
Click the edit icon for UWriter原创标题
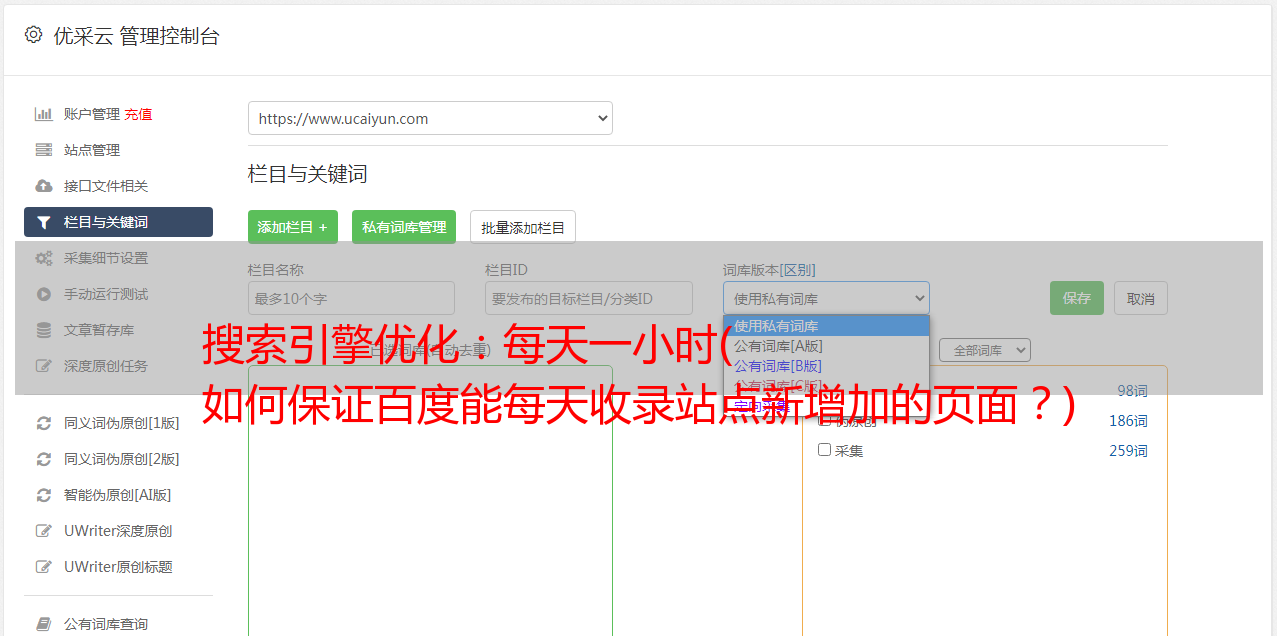[x=44, y=567]
